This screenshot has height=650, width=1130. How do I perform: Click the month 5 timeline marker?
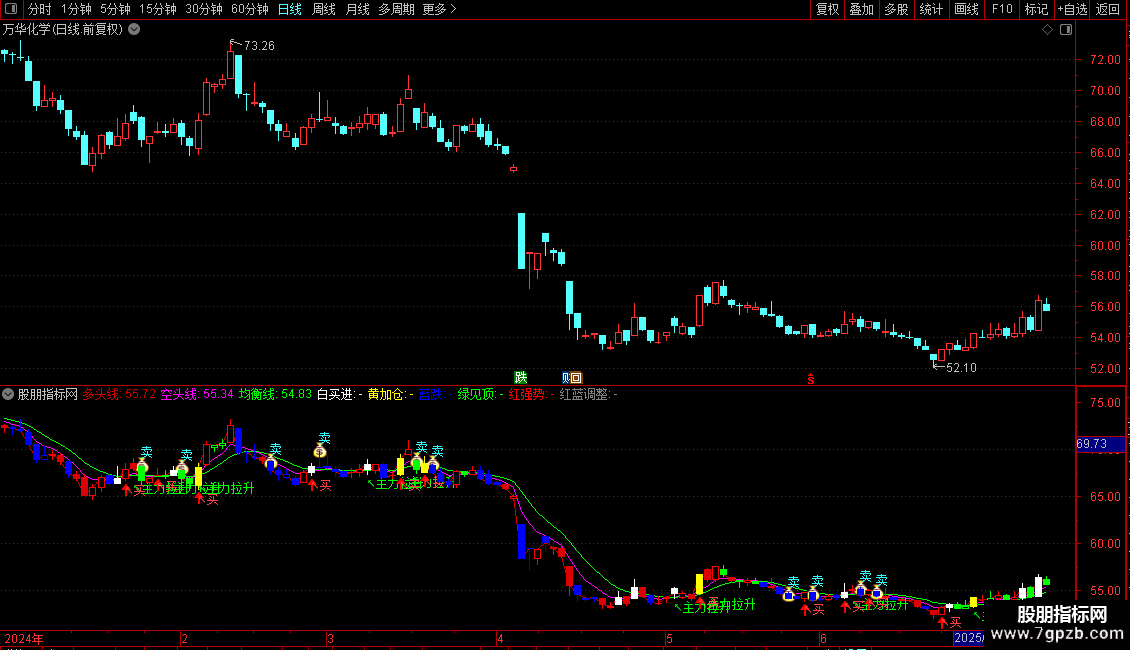669,638
